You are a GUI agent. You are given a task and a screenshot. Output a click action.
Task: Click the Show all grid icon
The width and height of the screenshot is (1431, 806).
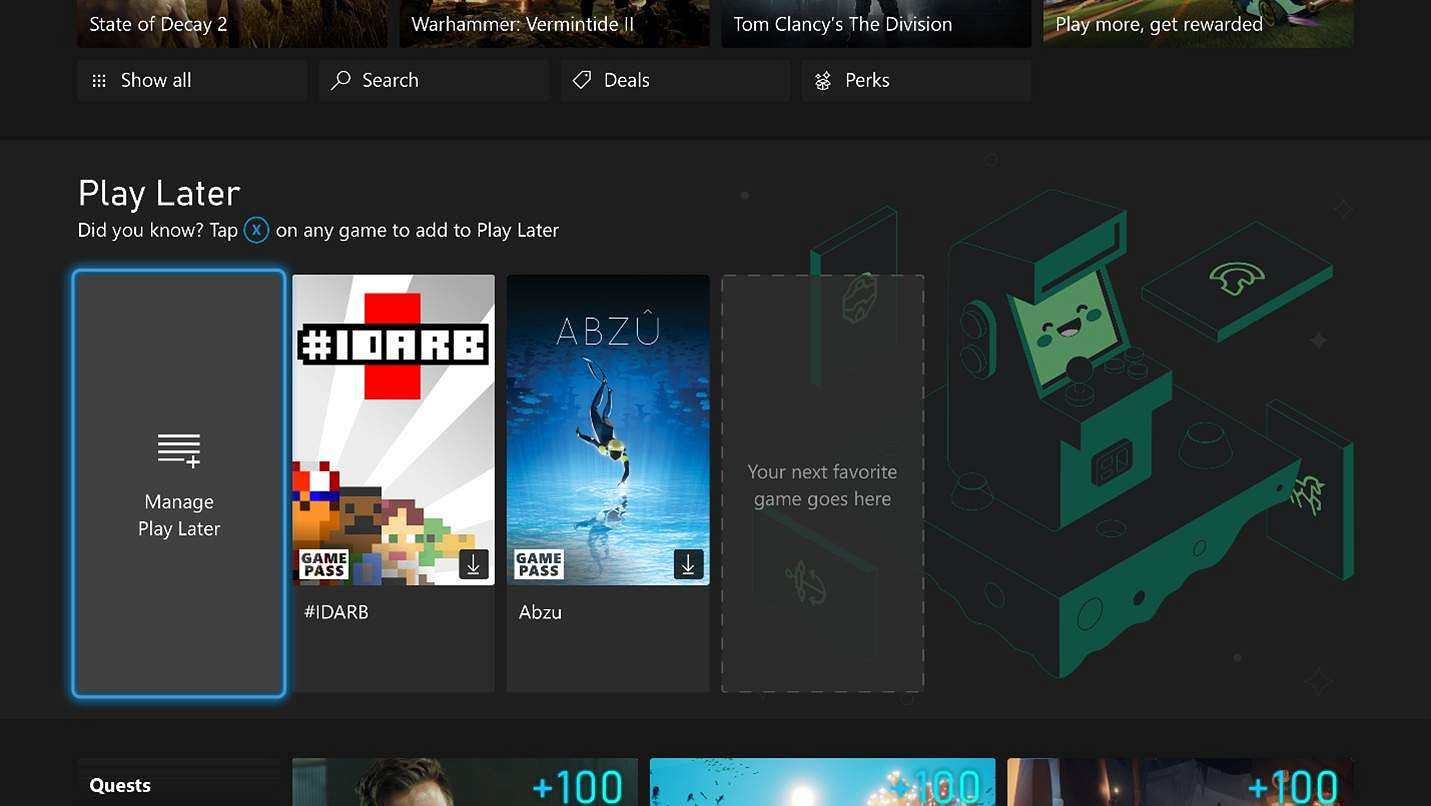(x=98, y=80)
